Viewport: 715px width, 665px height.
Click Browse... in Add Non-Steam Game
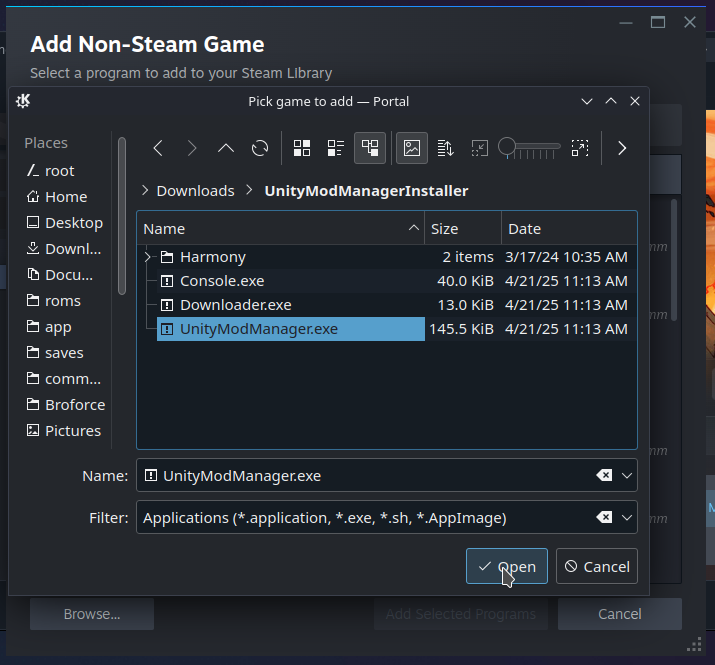92,614
